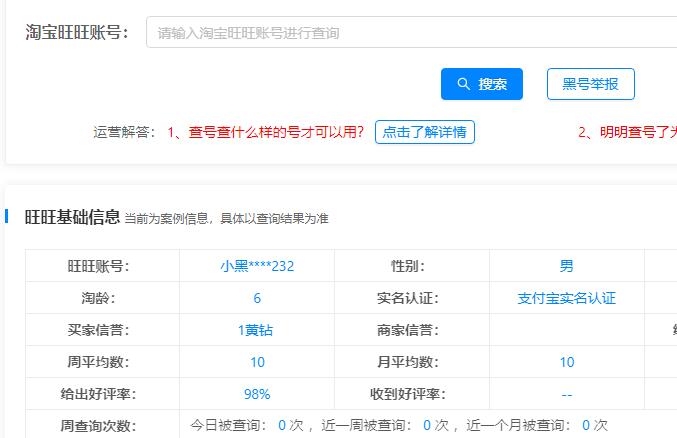Click the 淘龄 value 6

point(257,298)
